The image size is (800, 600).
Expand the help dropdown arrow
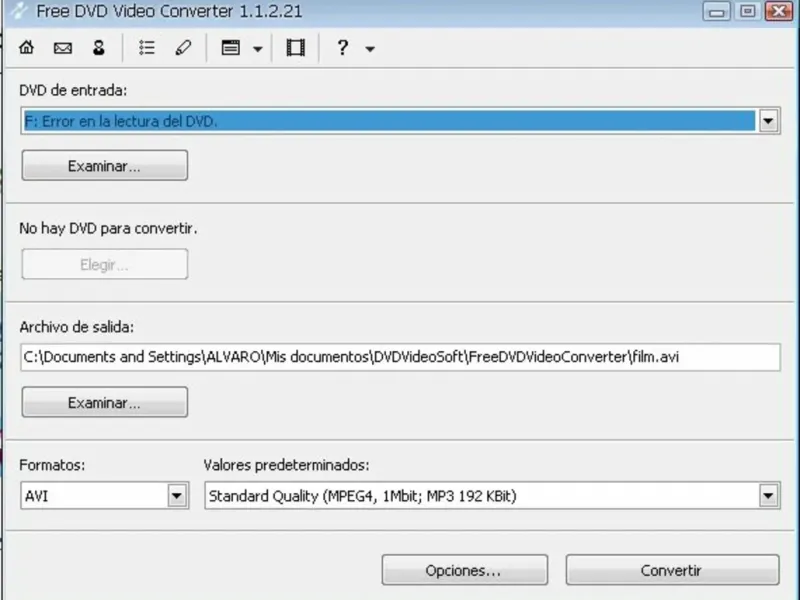370,49
